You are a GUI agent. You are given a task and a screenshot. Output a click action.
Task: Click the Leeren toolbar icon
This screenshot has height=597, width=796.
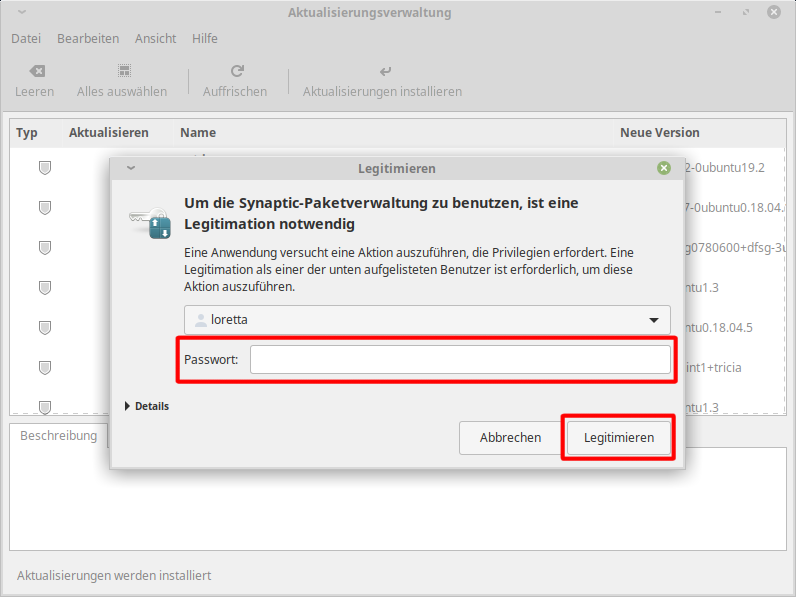(36, 72)
